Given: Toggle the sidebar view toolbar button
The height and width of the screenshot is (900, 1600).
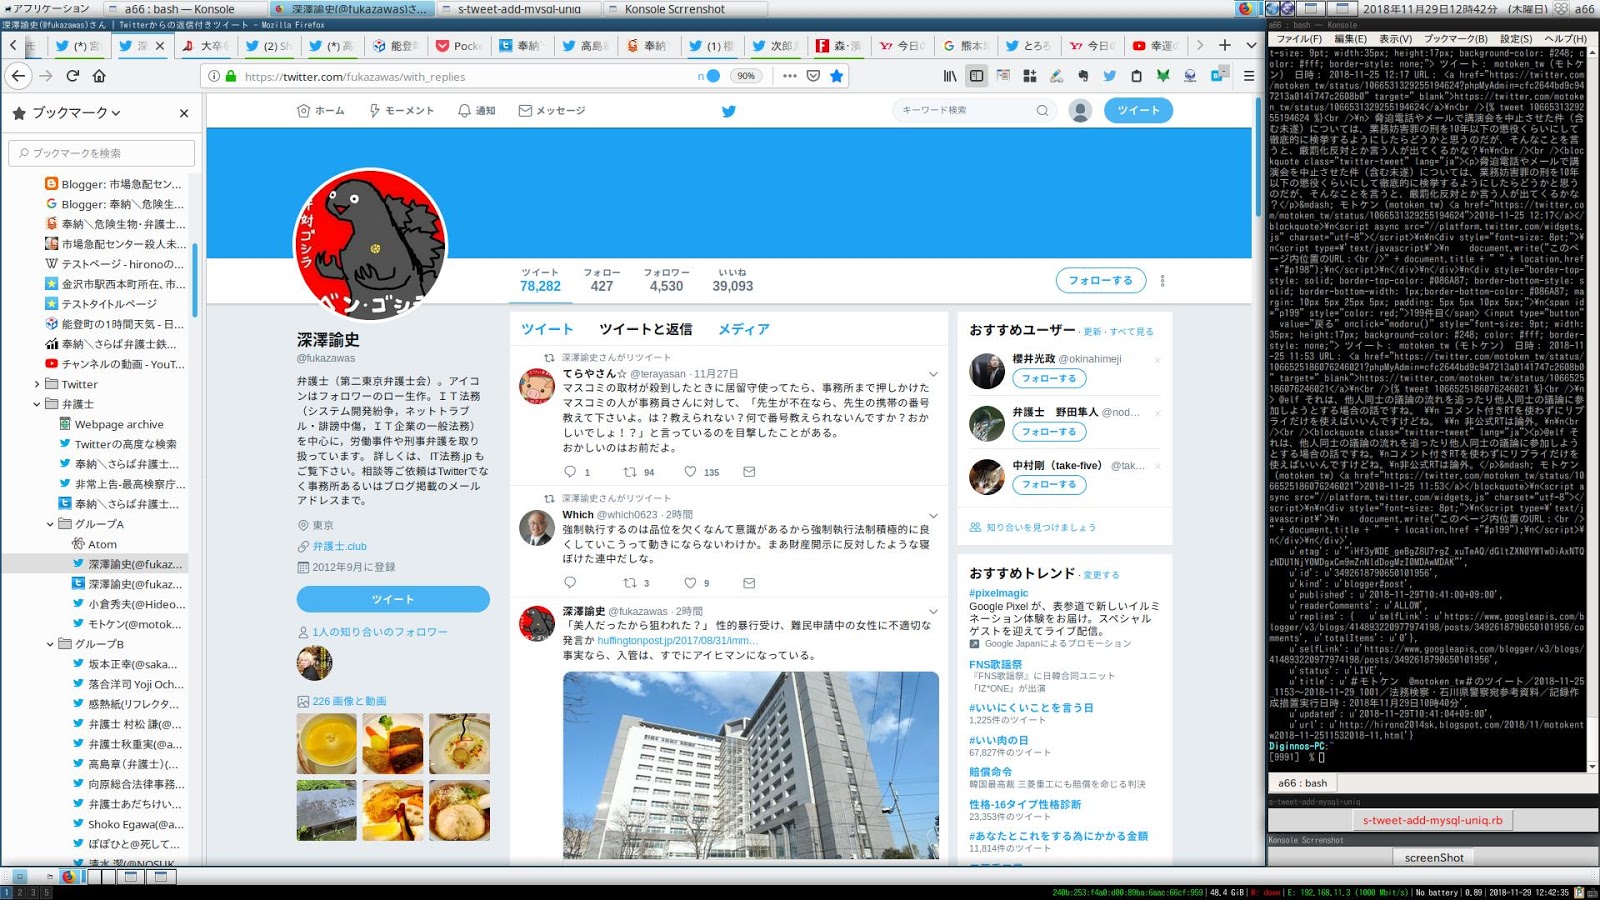Looking at the screenshot, I should tap(977, 76).
